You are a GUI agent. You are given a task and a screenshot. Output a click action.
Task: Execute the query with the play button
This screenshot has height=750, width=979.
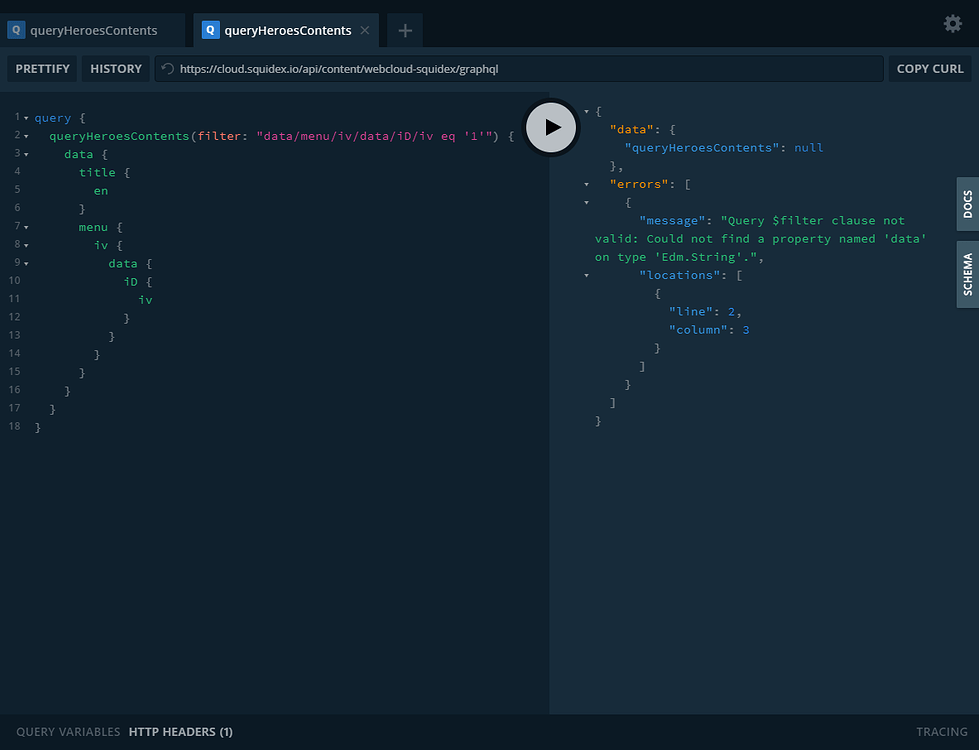551,127
